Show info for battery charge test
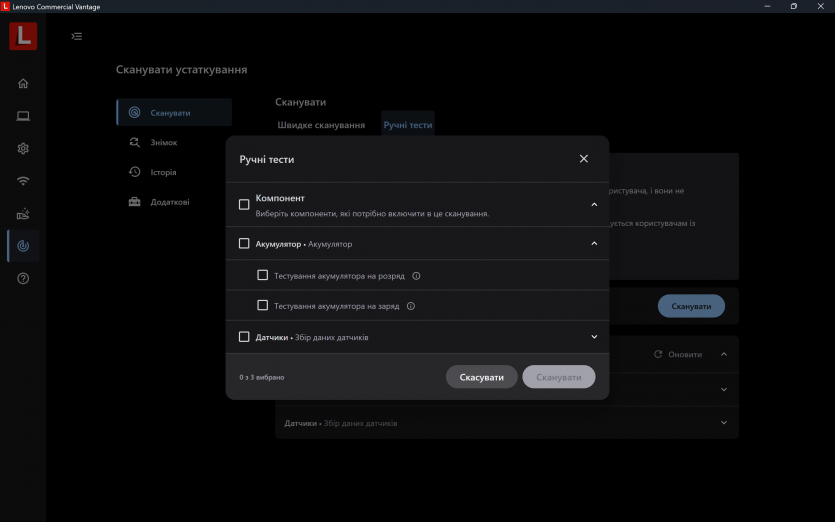The width and height of the screenshot is (835, 522). pos(411,306)
